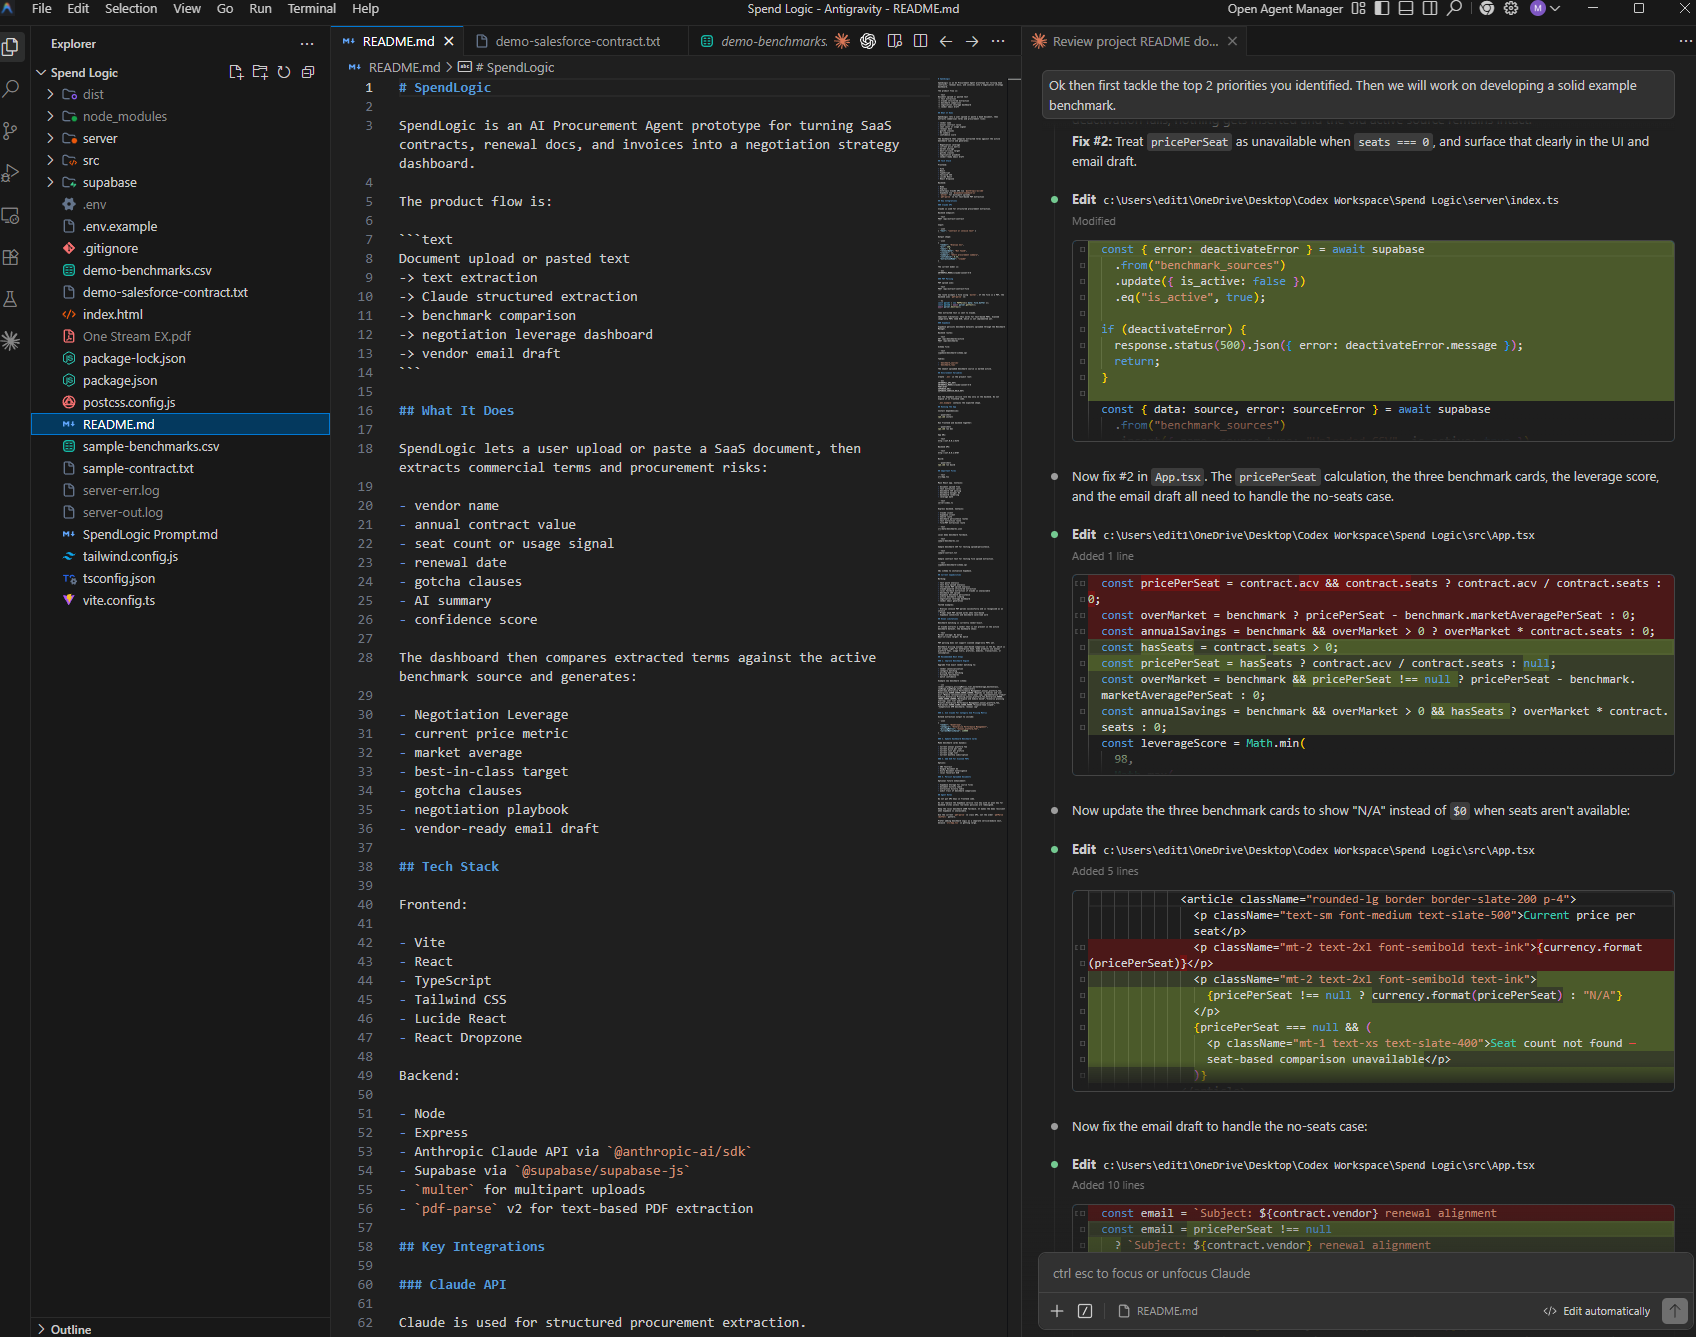Open editor more actions menu
The height and width of the screenshot is (1337, 1696).
point(998,41)
